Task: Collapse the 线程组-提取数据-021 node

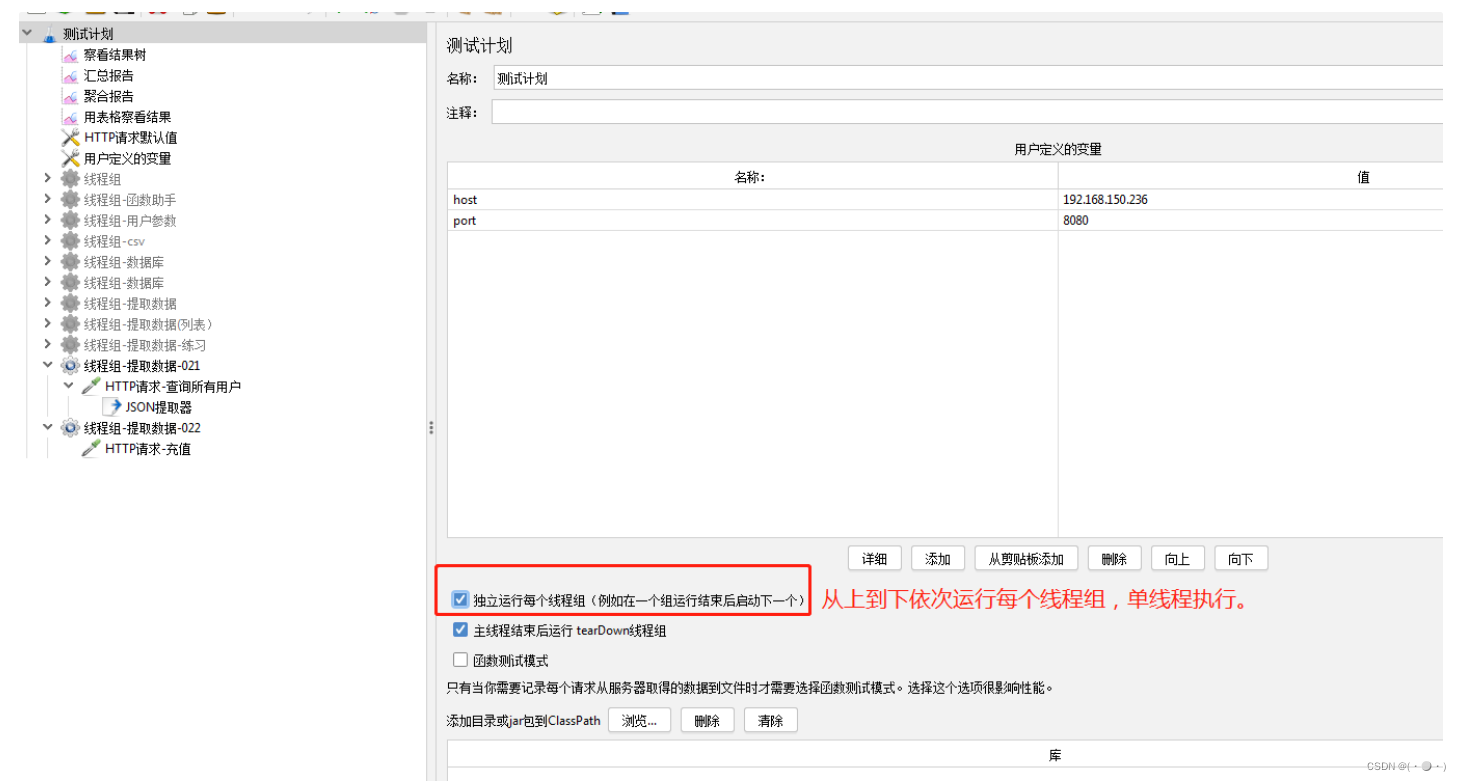Action: pos(47,365)
